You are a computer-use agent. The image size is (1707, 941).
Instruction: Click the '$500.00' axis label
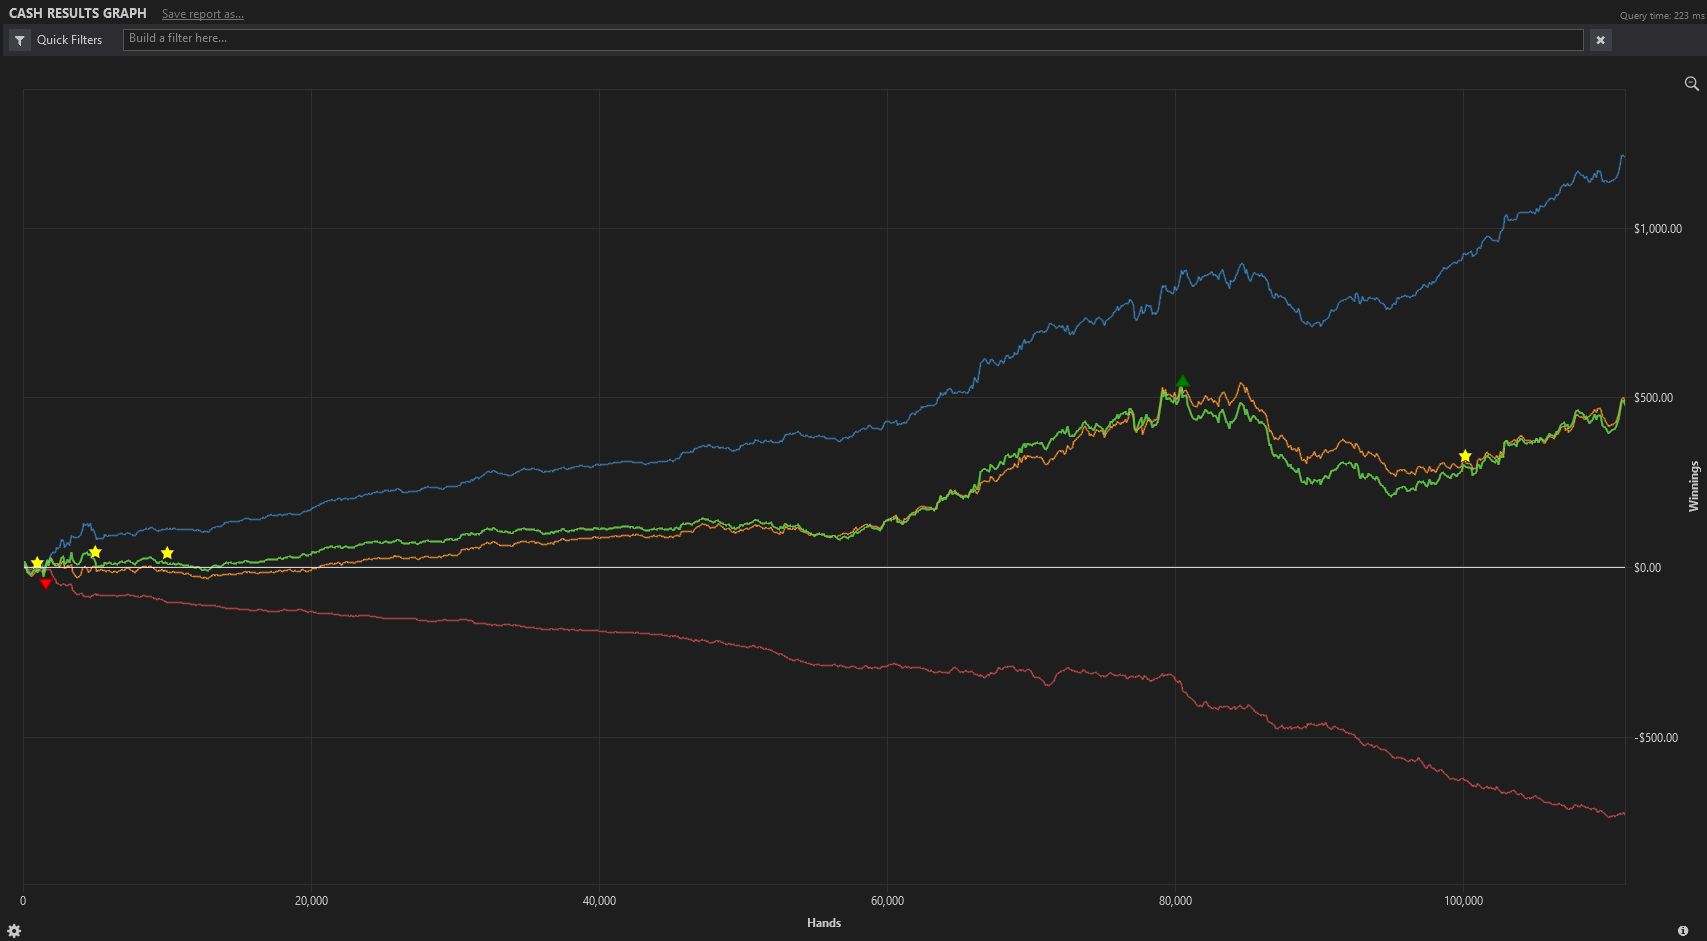1653,398
